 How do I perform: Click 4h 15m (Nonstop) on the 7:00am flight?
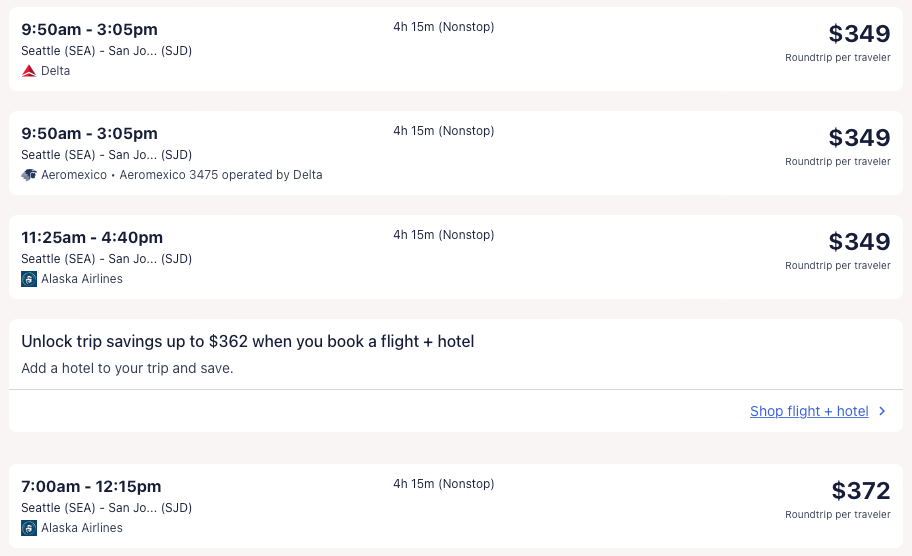[443, 484]
